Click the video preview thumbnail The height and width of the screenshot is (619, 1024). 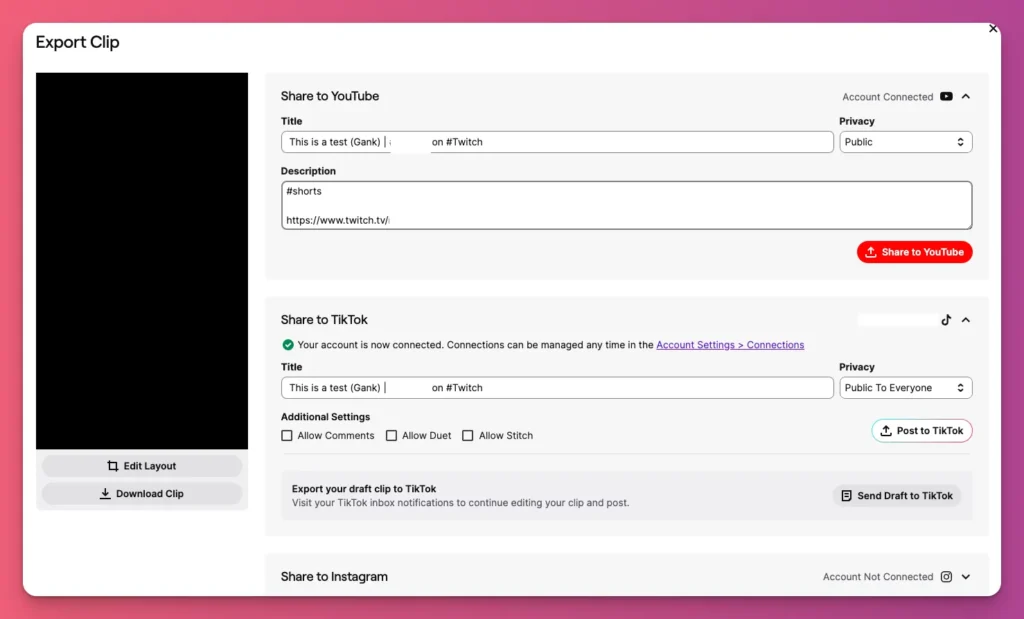pyautogui.click(x=142, y=260)
